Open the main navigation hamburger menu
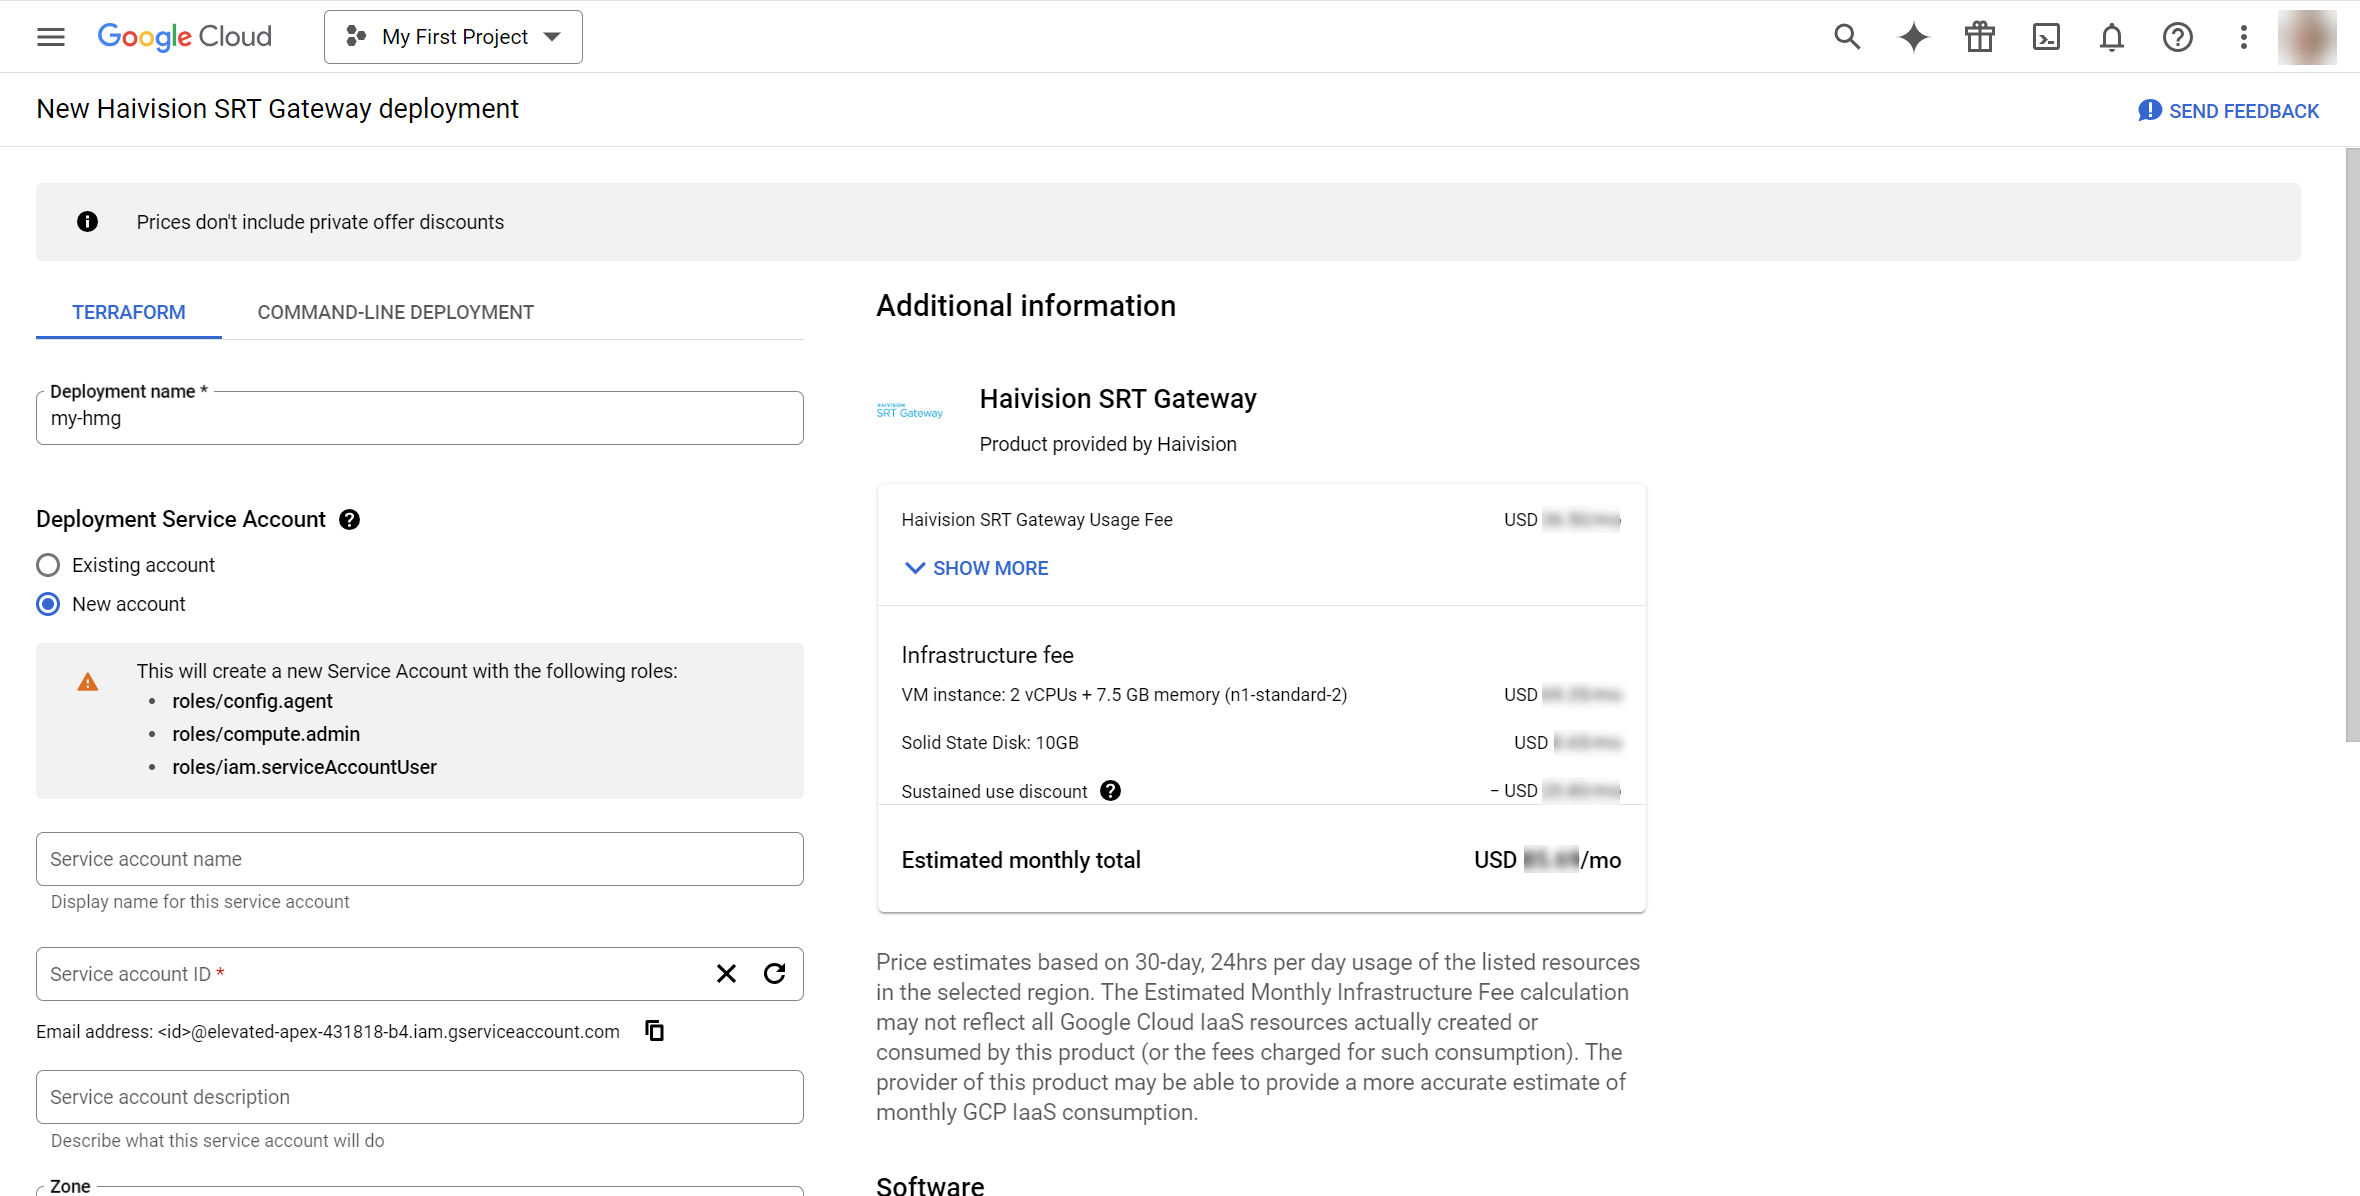 tap(50, 37)
